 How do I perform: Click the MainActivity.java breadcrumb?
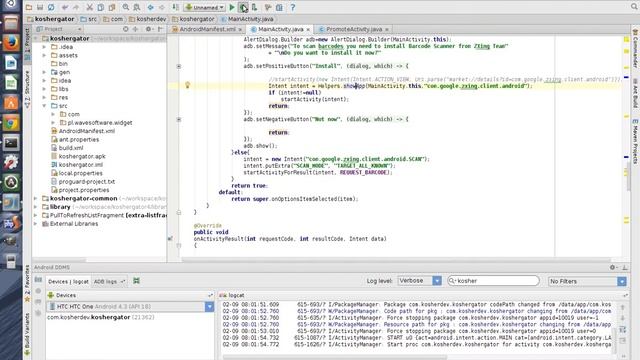247,19
